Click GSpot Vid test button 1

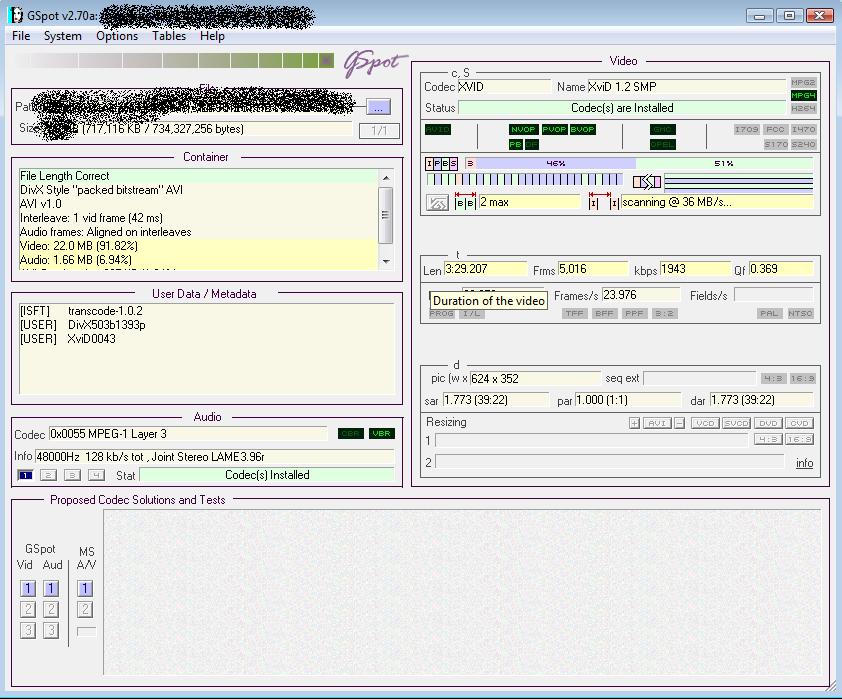point(28,589)
